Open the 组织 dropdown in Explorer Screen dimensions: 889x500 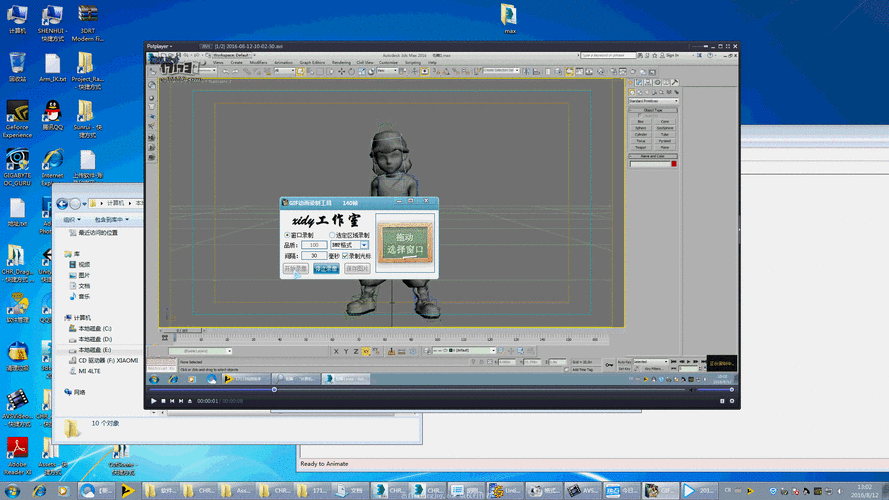[x=71, y=219]
